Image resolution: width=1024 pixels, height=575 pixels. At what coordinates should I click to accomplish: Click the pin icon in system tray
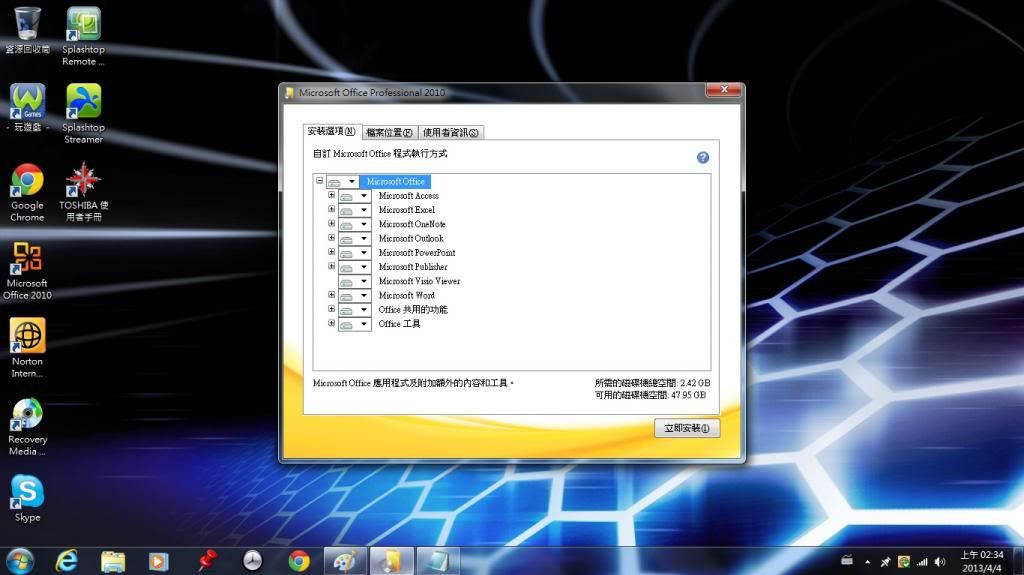click(x=886, y=561)
